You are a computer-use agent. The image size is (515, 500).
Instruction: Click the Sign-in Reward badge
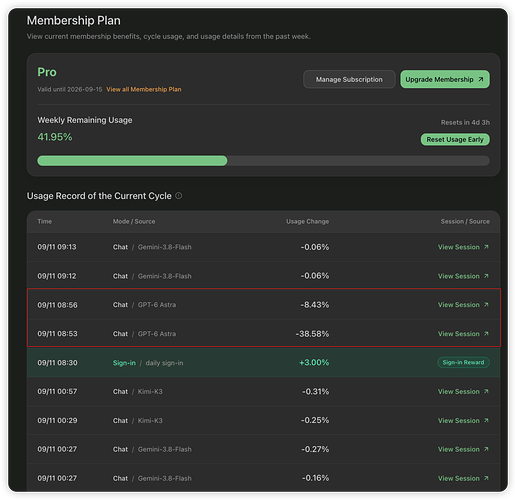tap(463, 362)
